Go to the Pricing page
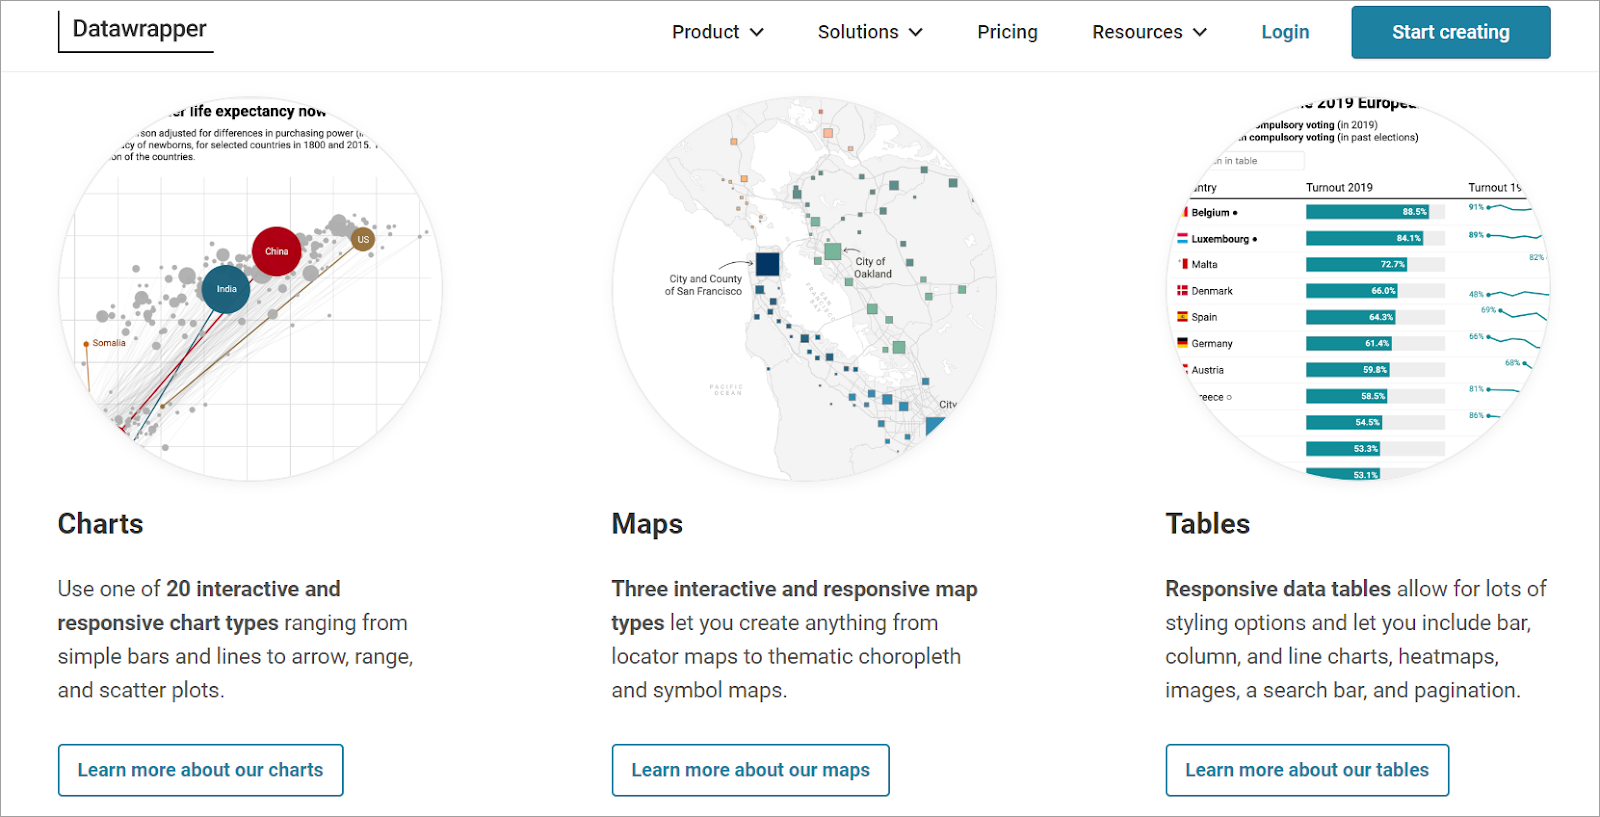 point(1007,32)
